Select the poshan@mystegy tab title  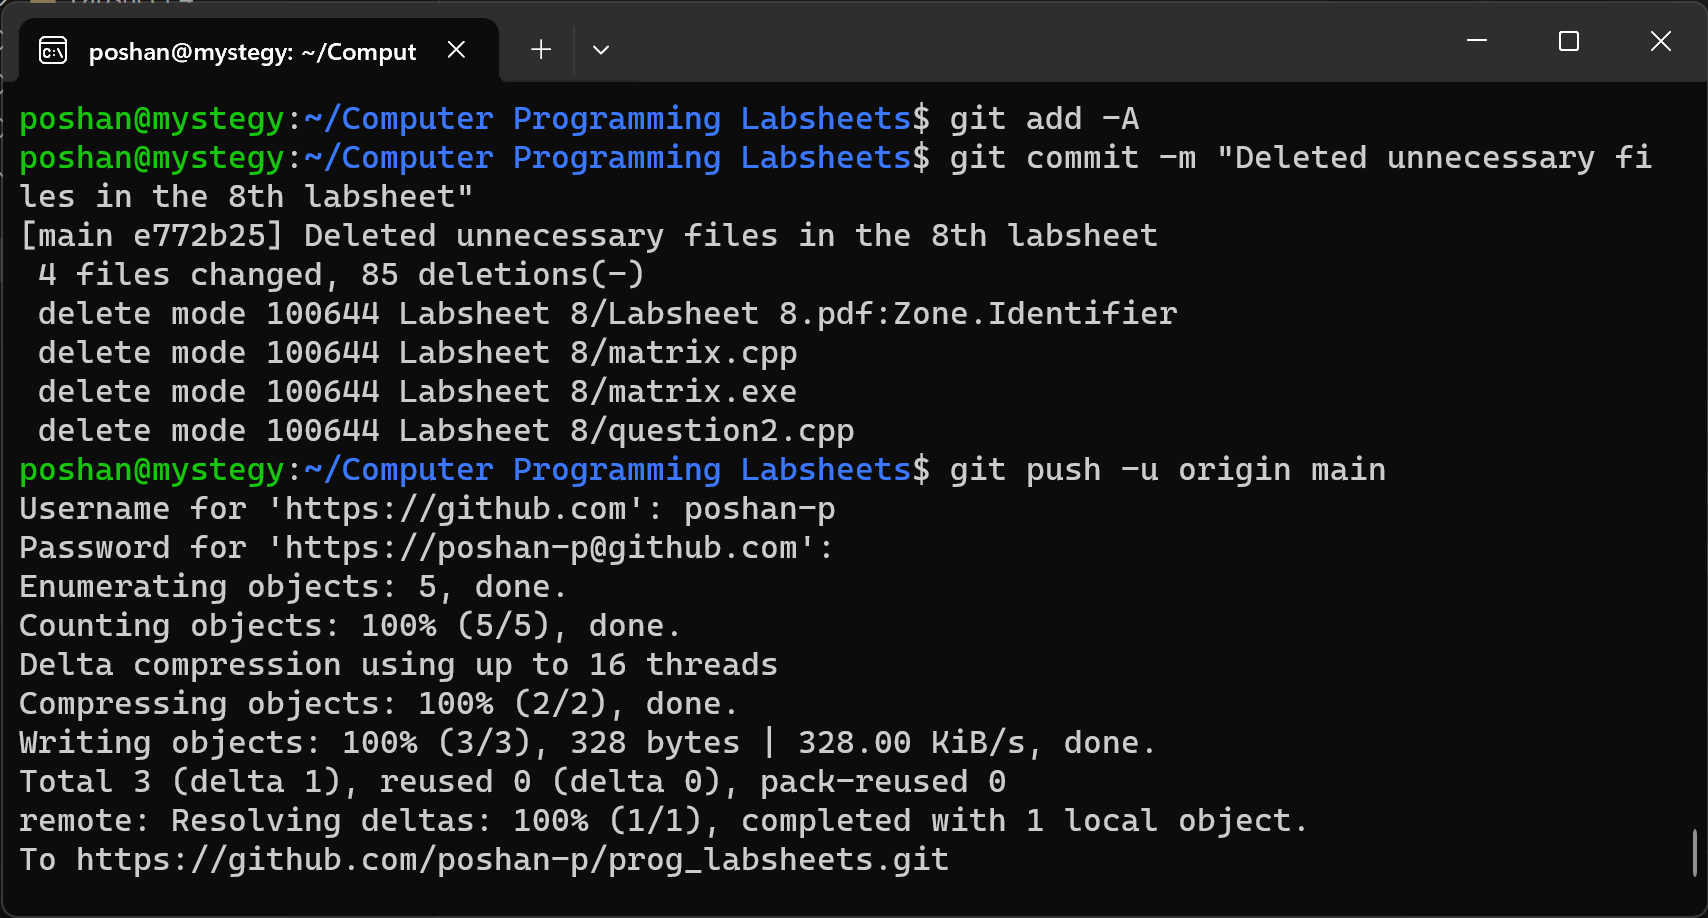(x=252, y=52)
